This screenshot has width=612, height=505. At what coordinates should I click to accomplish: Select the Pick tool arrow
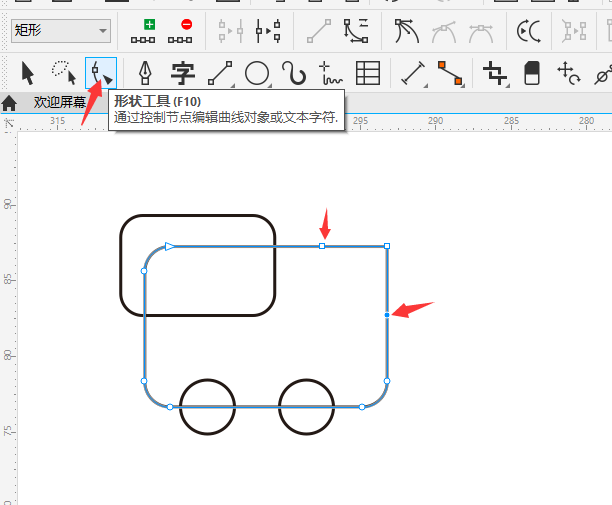[x=27, y=73]
